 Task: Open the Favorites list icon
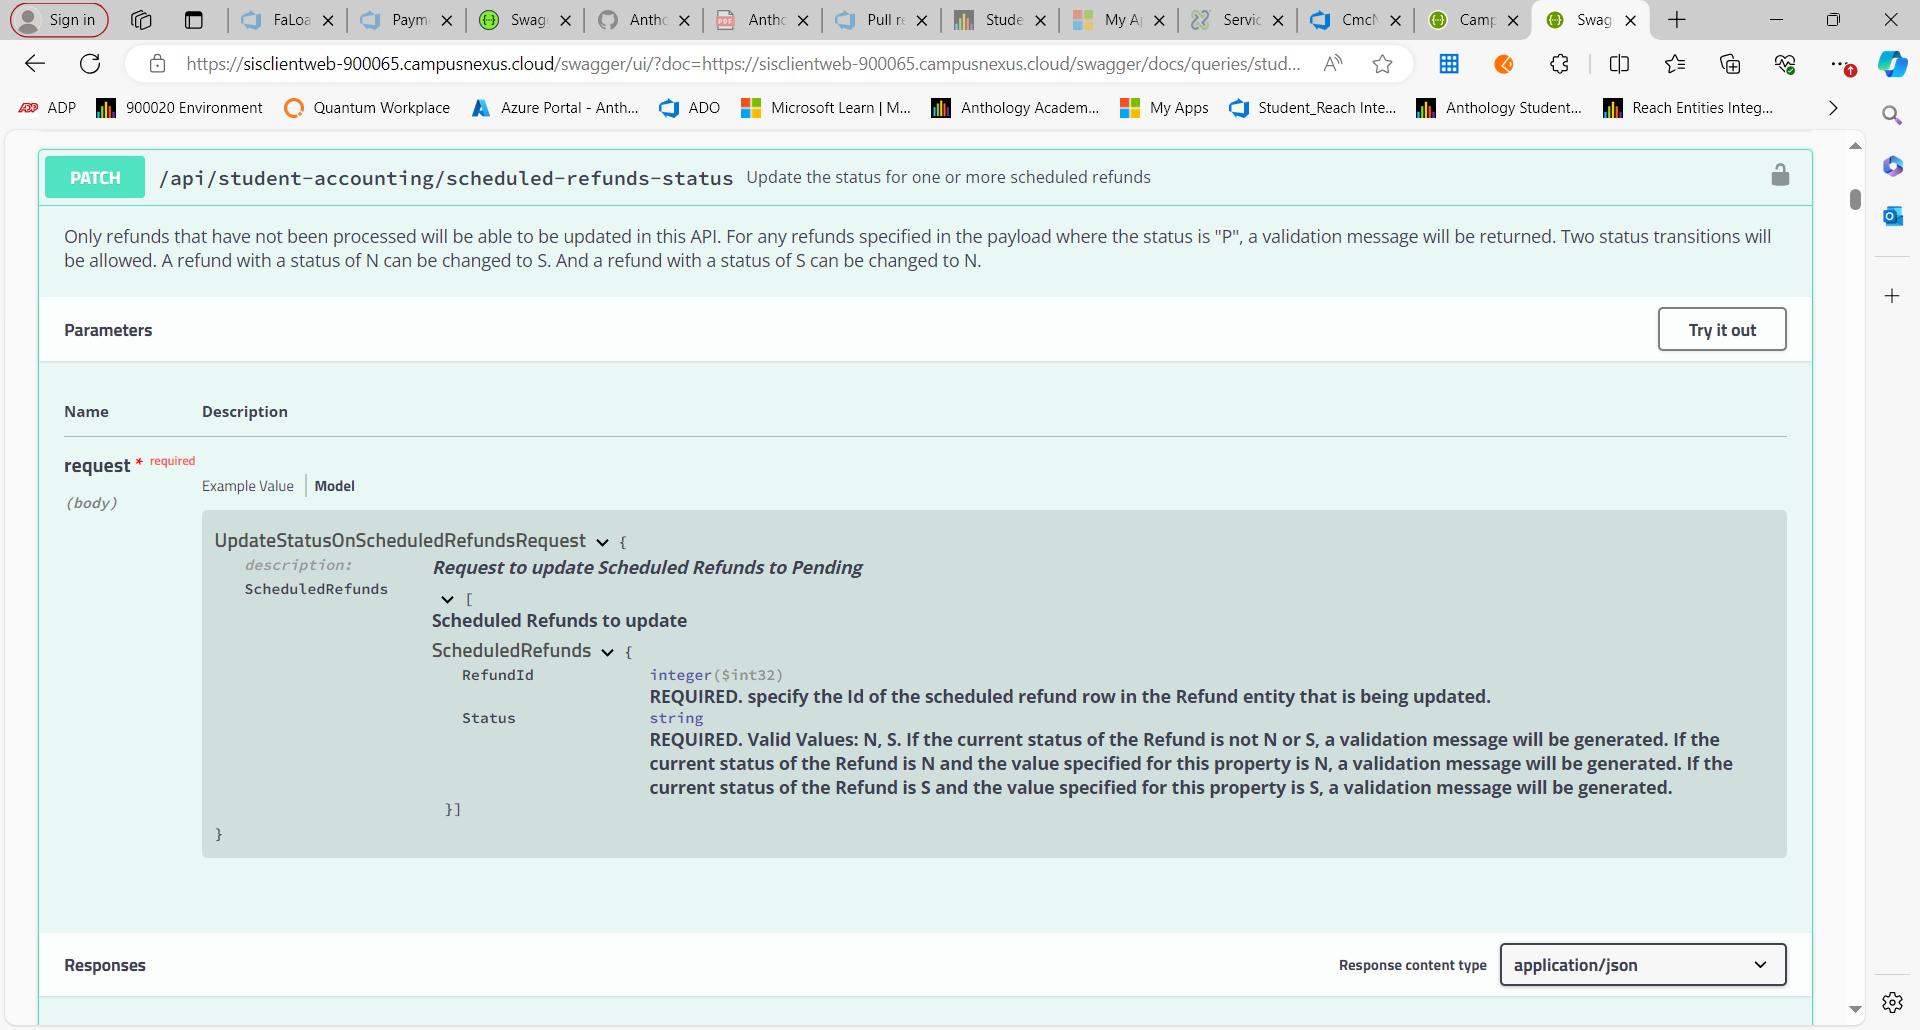[x=1675, y=64]
